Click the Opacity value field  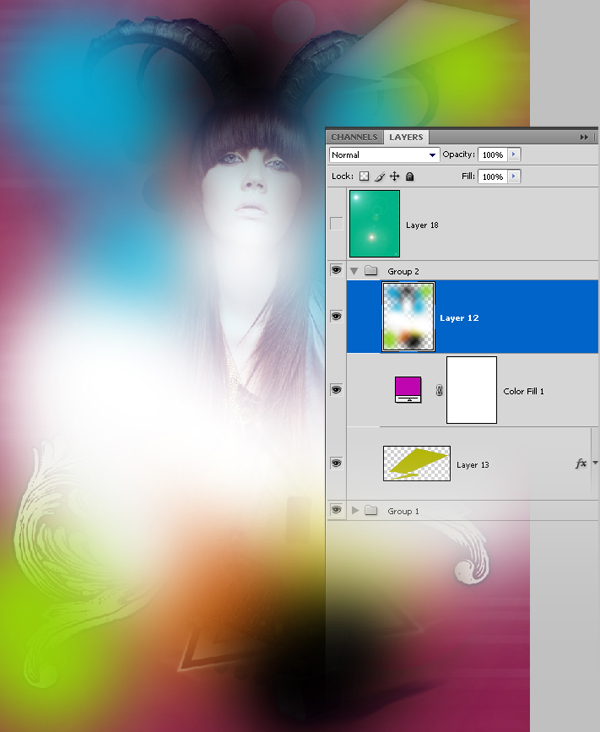pyautogui.click(x=493, y=155)
